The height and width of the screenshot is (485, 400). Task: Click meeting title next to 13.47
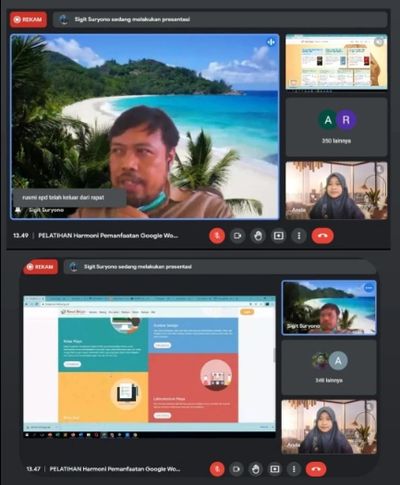coord(115,469)
